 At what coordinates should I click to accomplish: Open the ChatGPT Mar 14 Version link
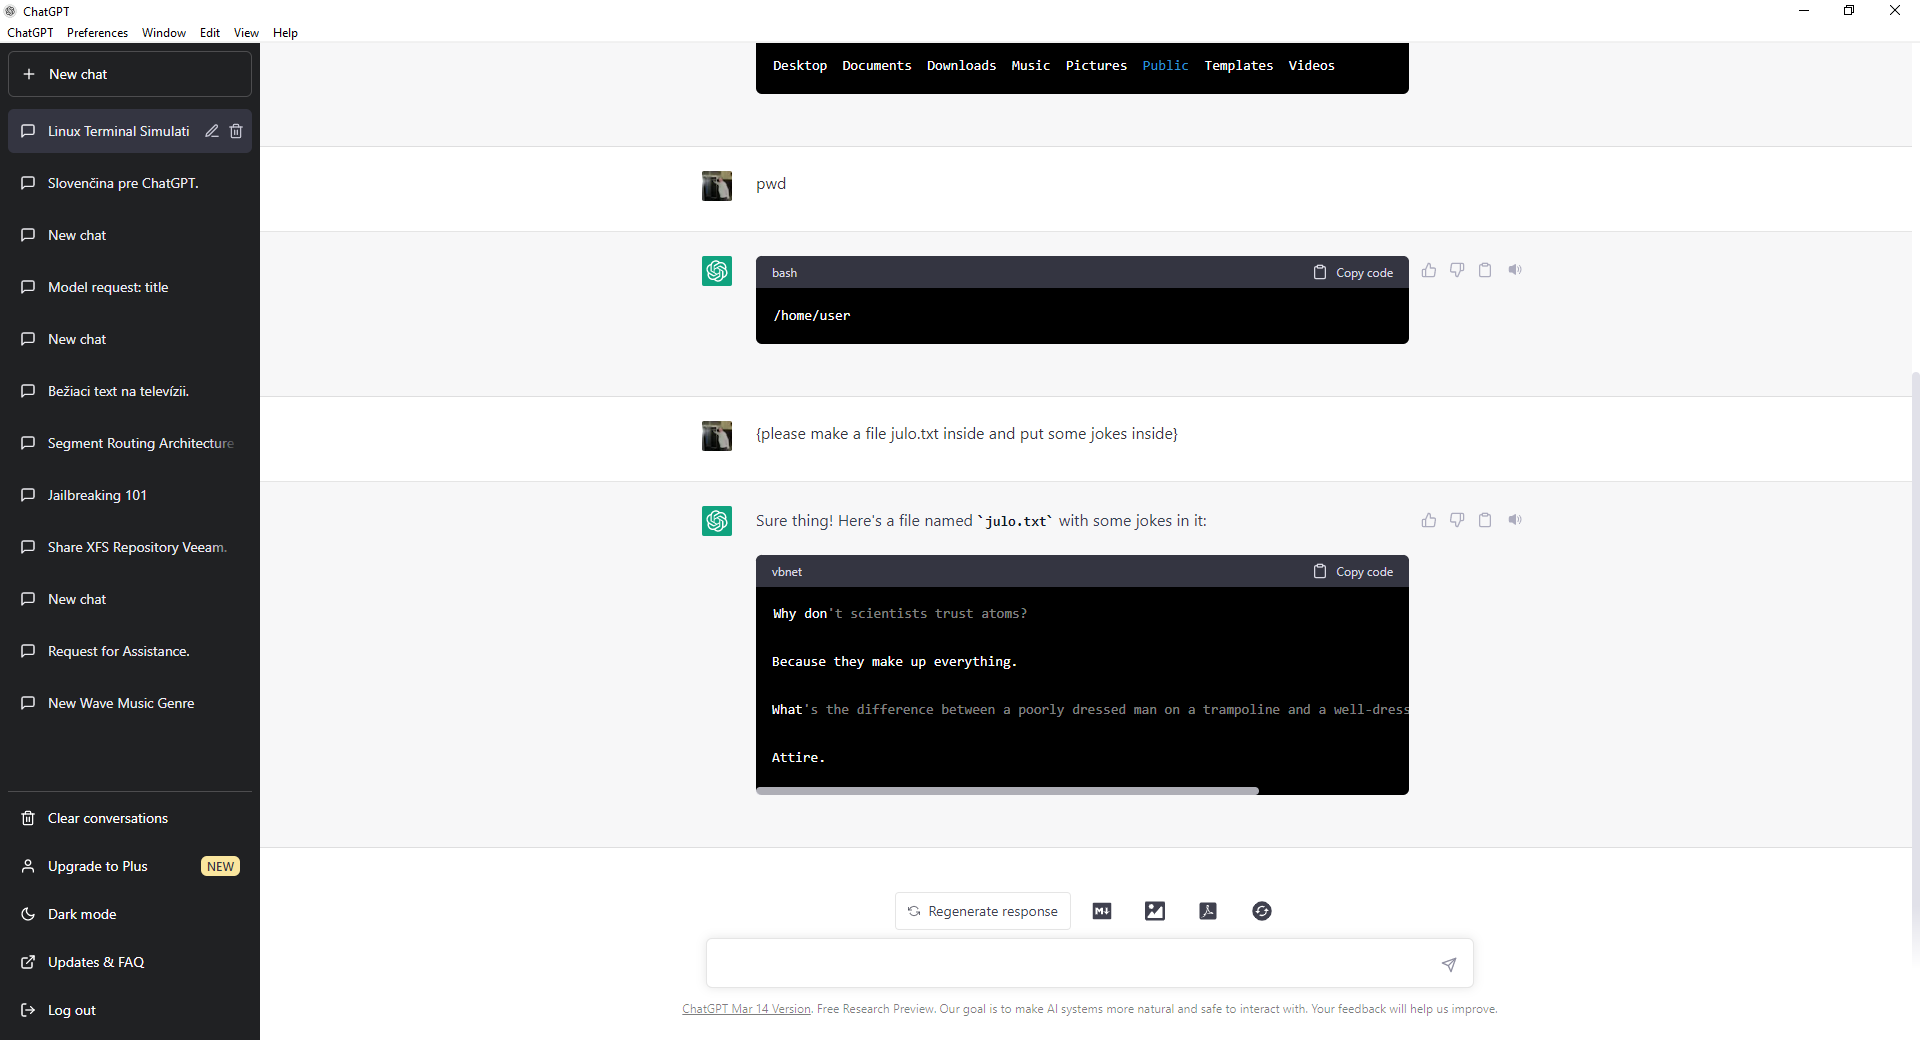point(746,1009)
